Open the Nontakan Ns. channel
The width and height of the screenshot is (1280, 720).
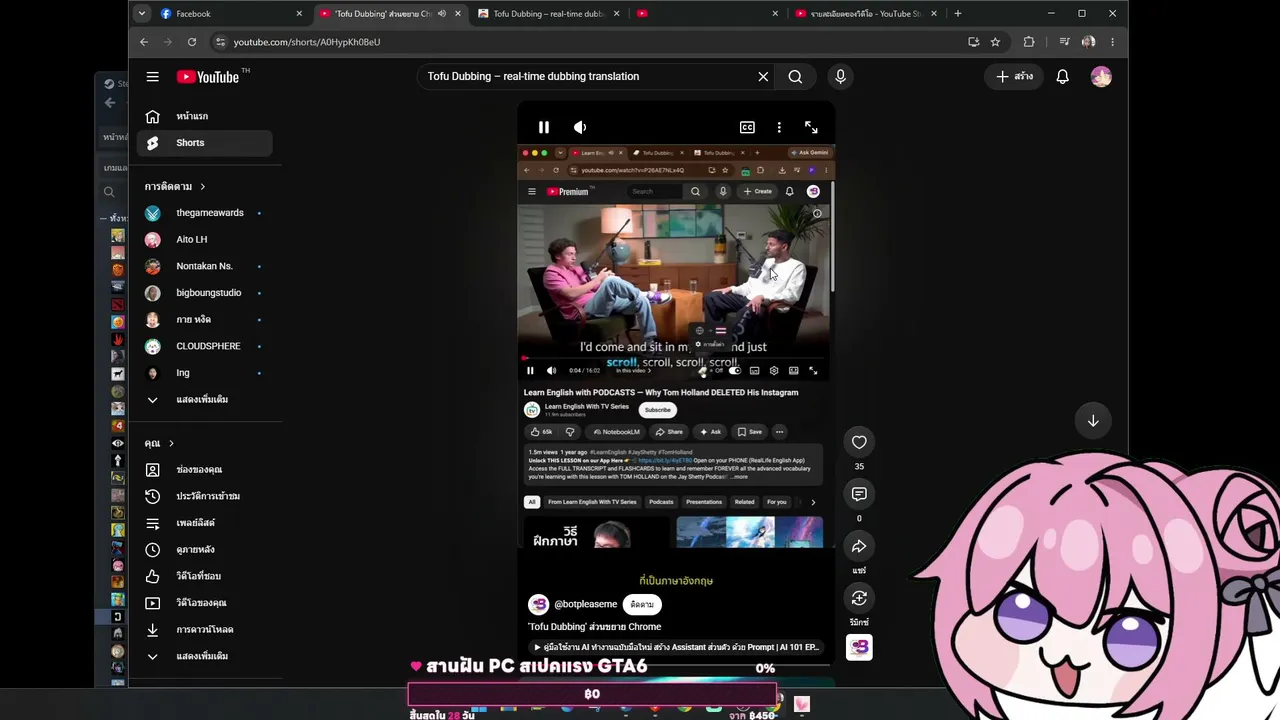[x=205, y=266]
